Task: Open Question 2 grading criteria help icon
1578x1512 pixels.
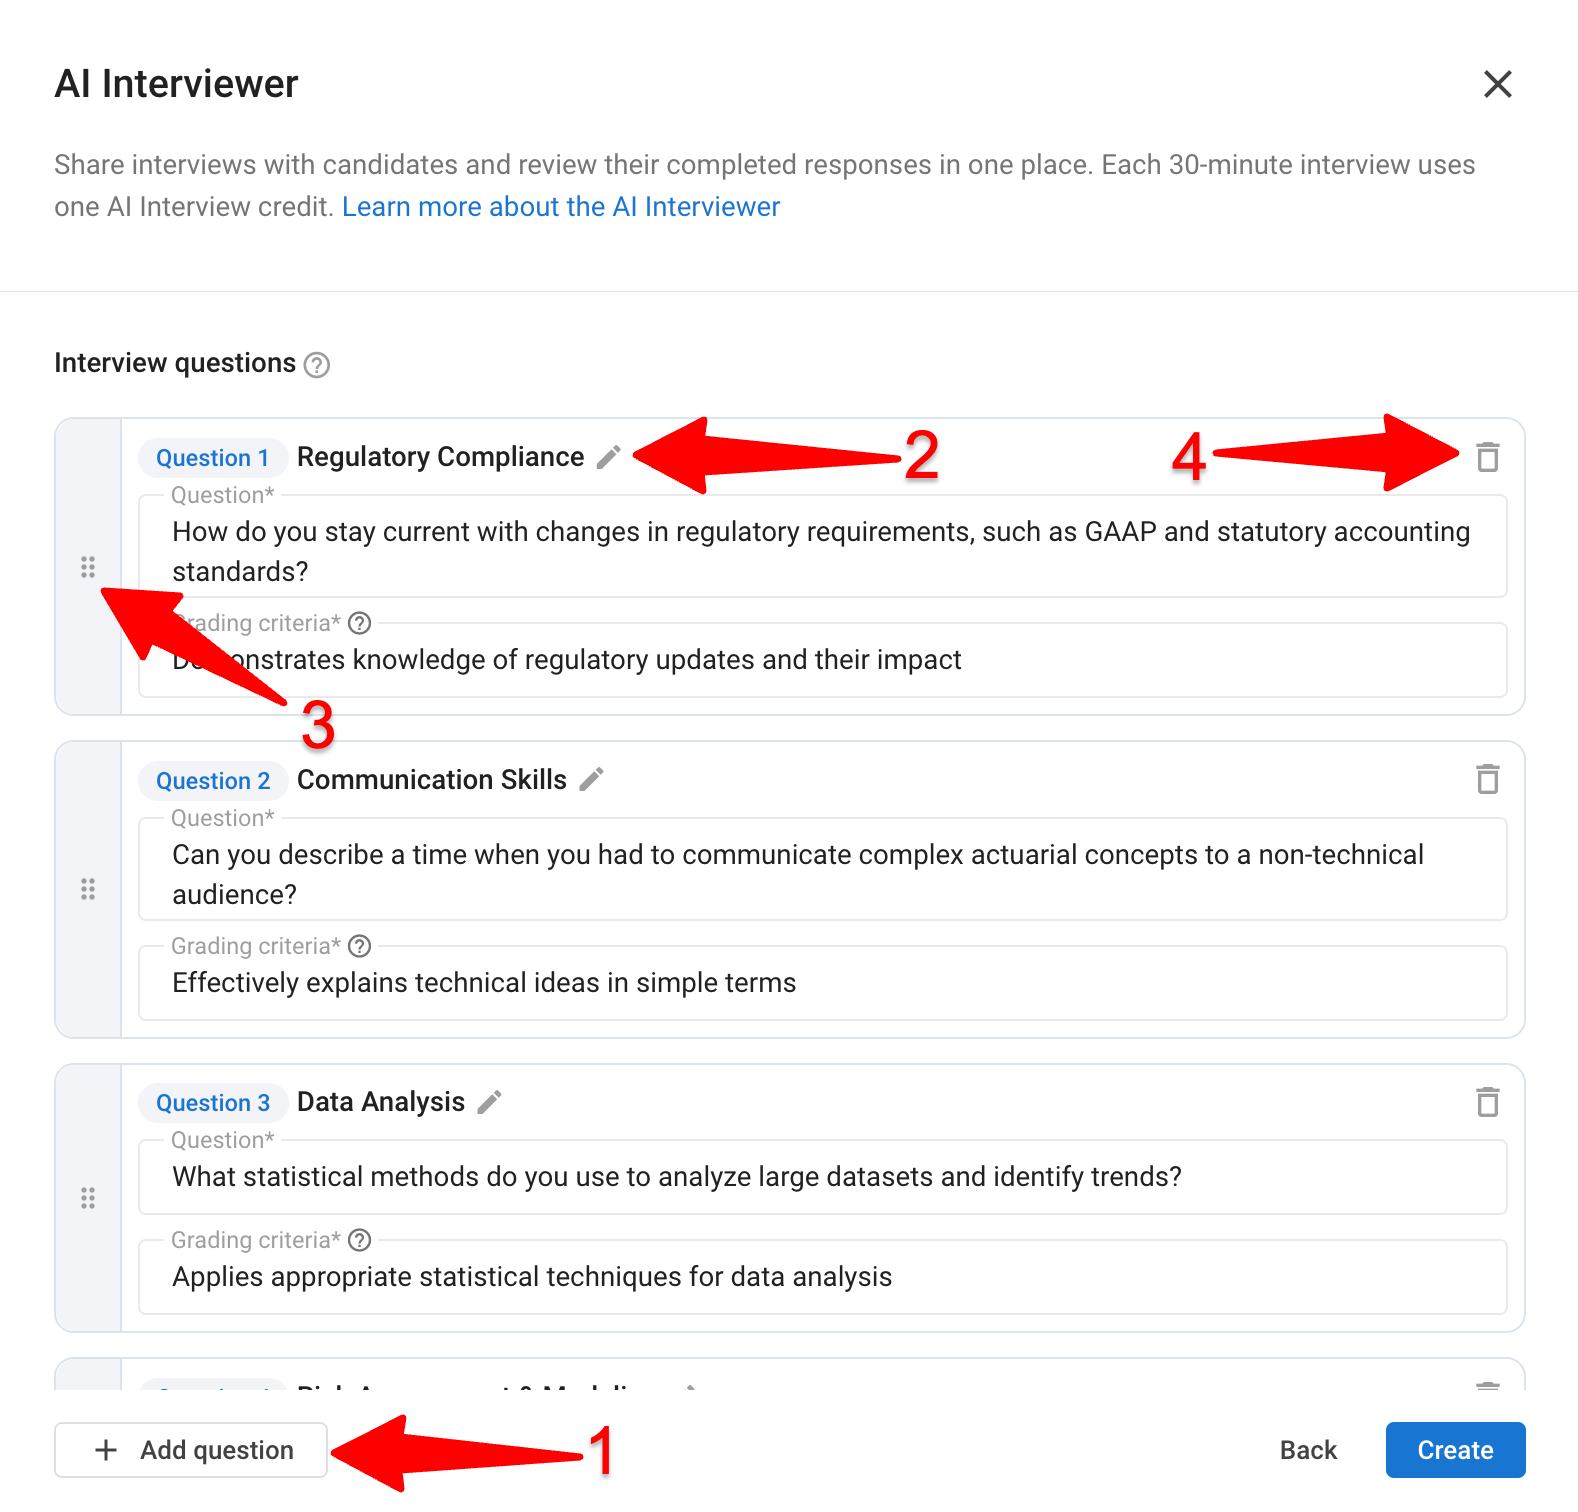Action: tap(360, 946)
